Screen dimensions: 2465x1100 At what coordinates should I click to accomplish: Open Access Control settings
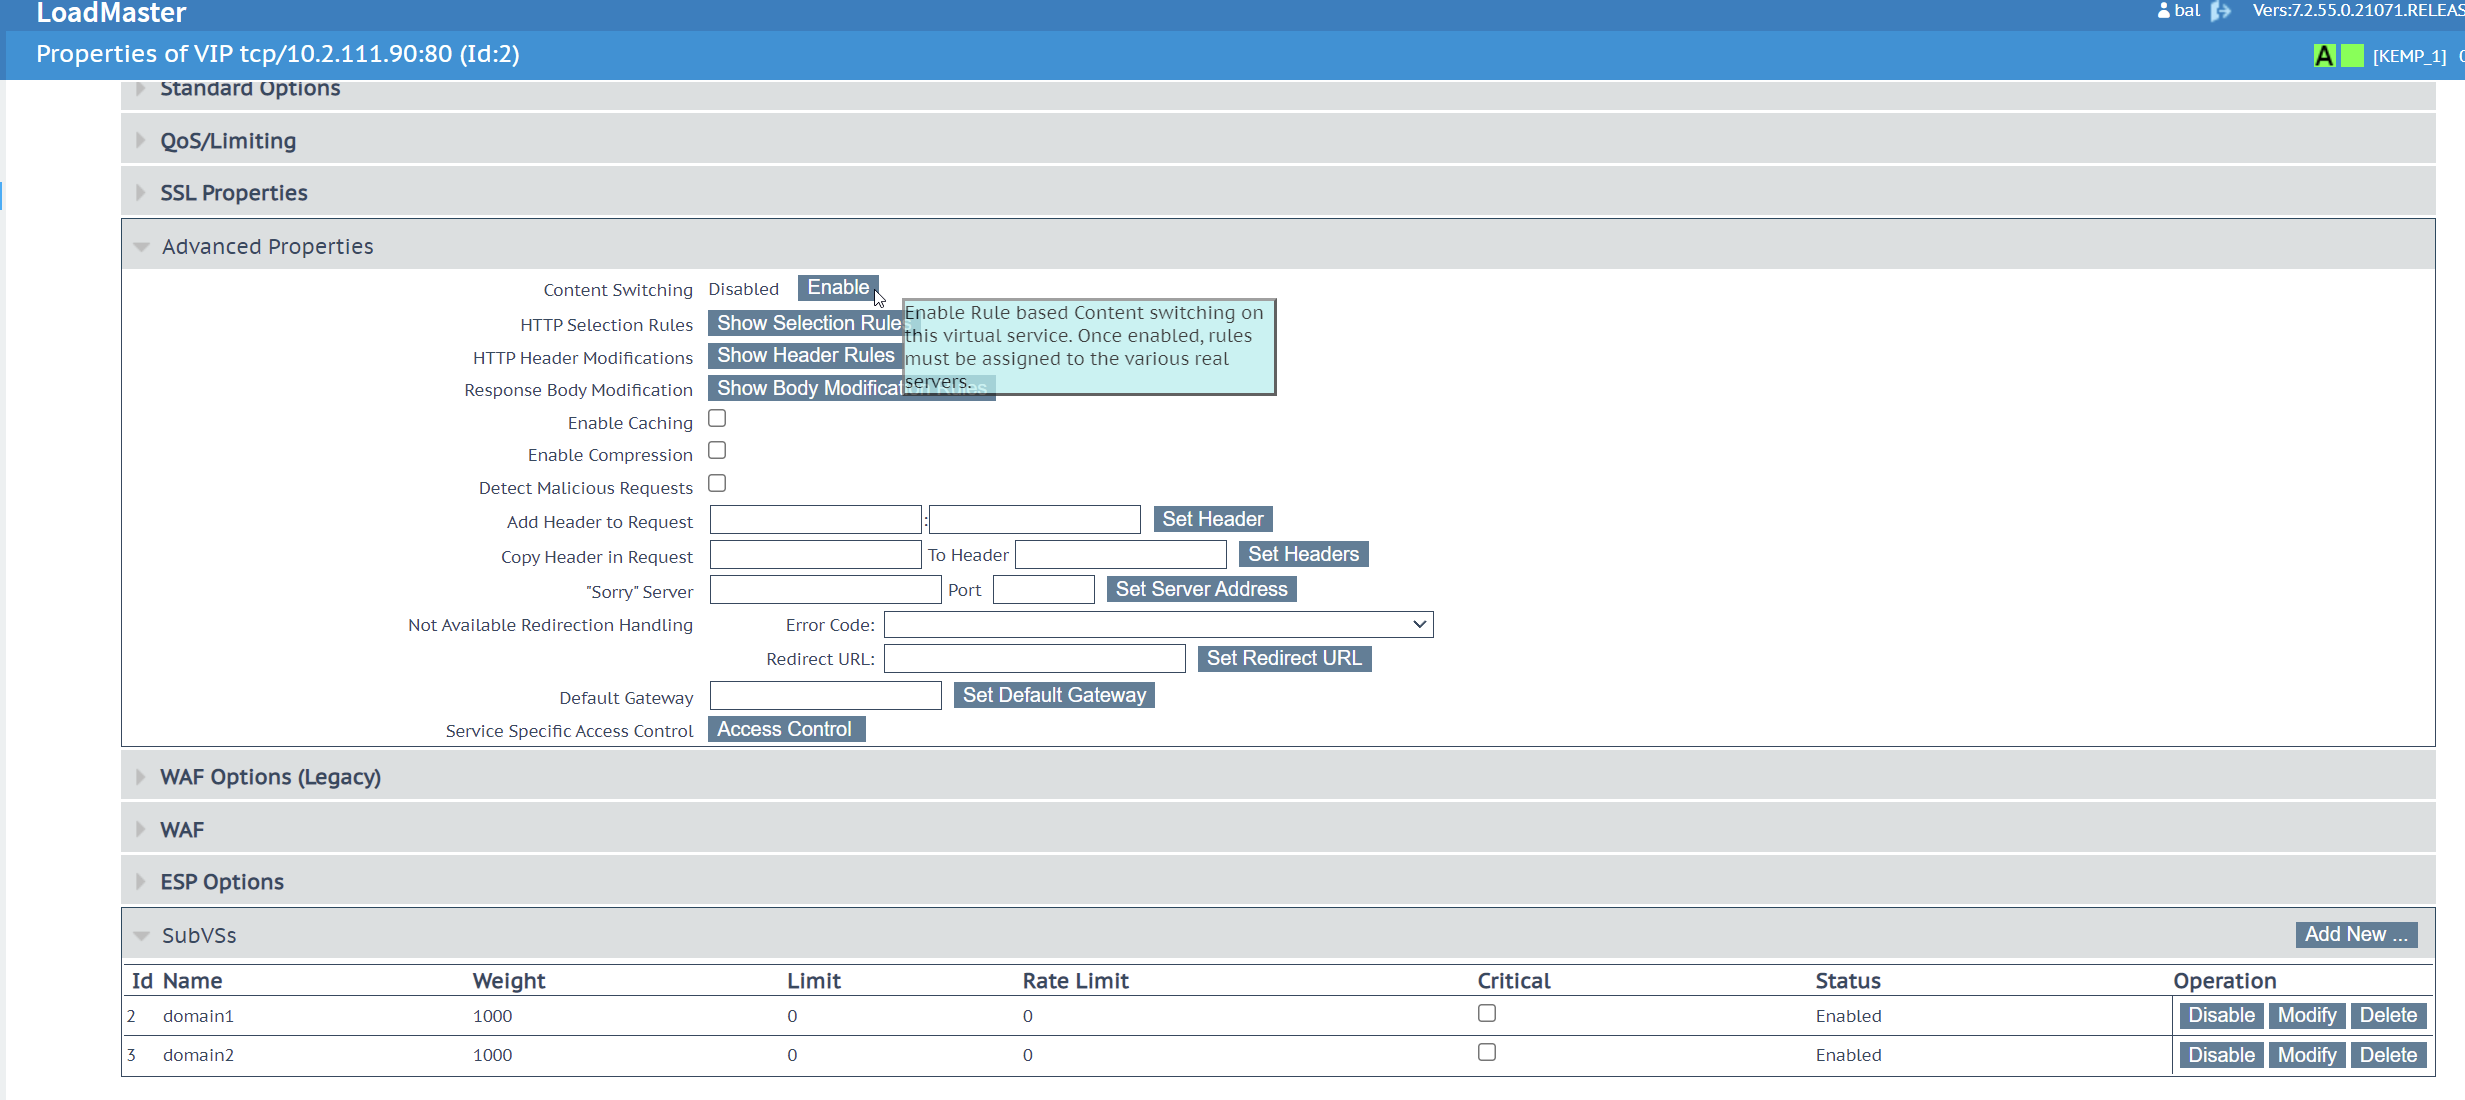(786, 729)
